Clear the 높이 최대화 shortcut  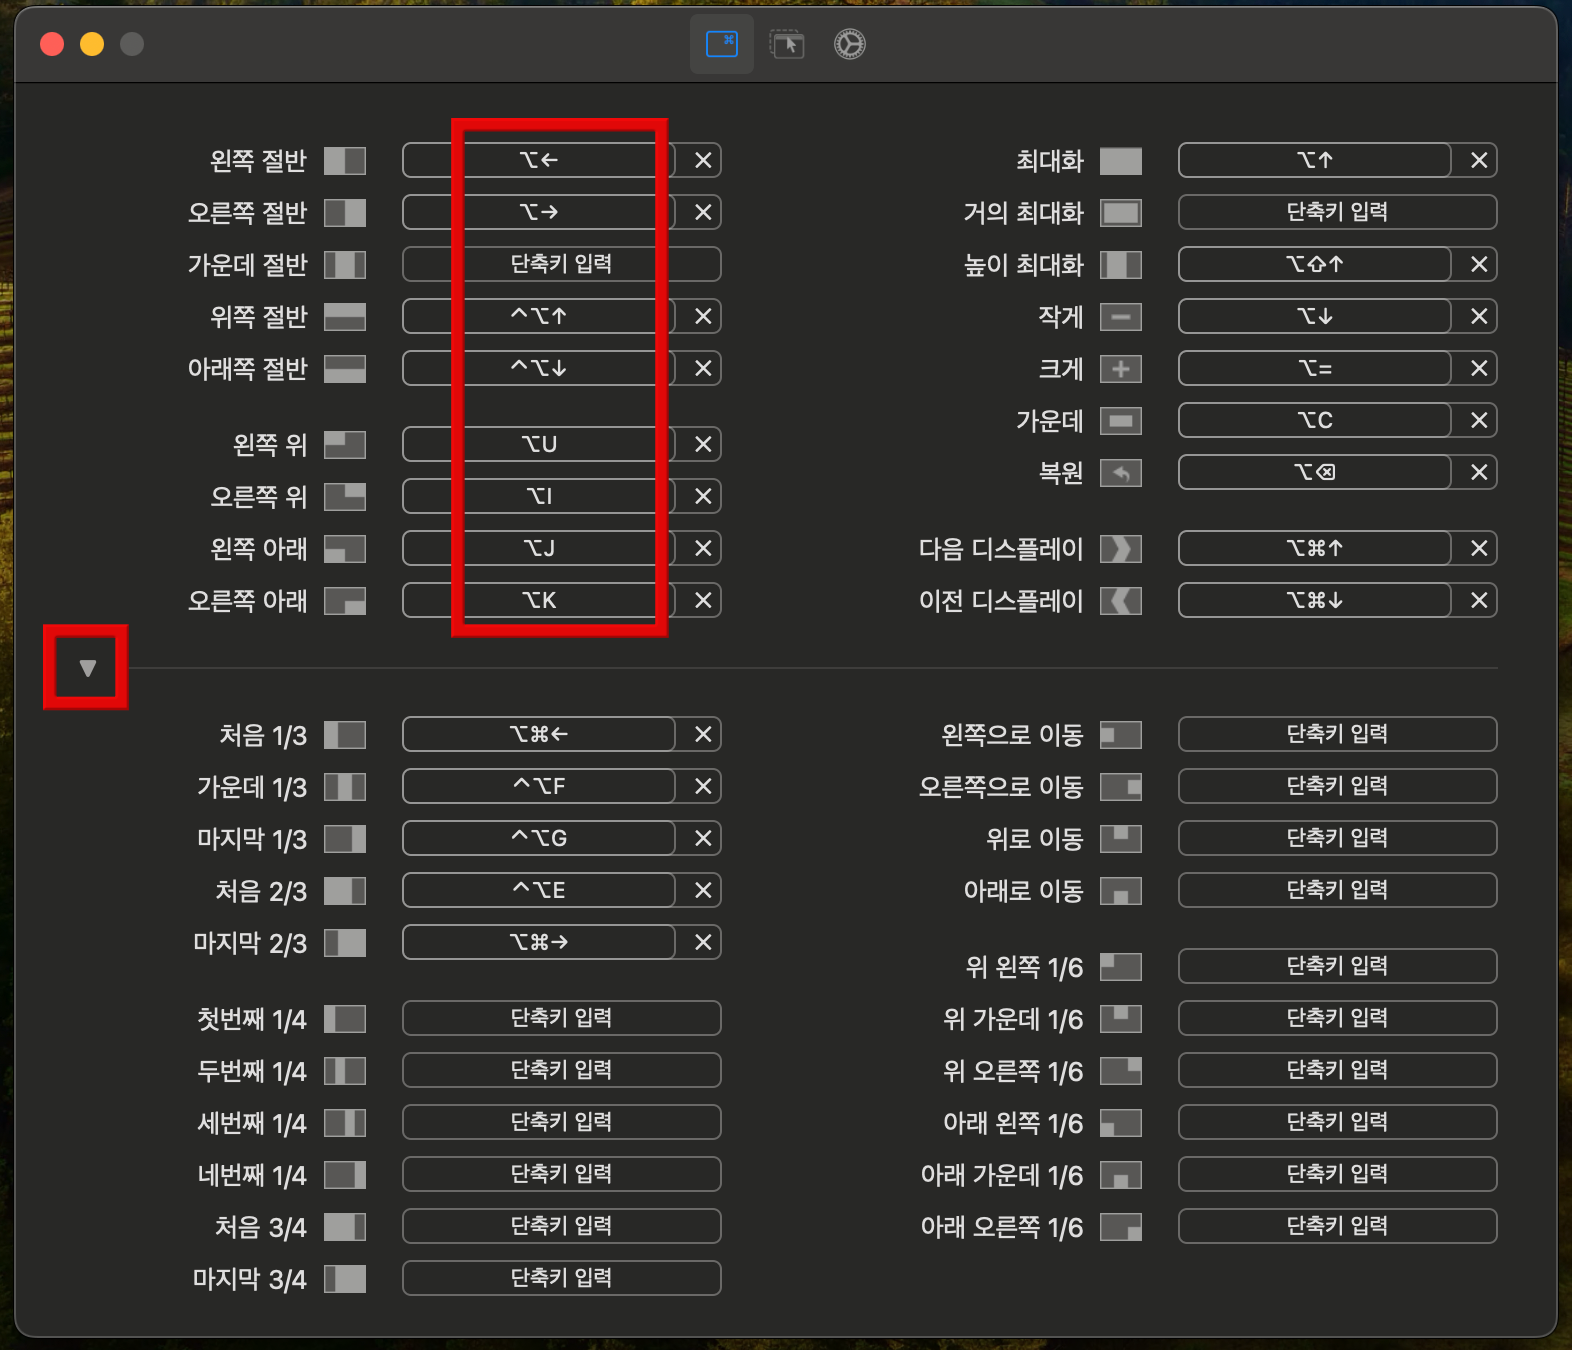click(x=1479, y=264)
